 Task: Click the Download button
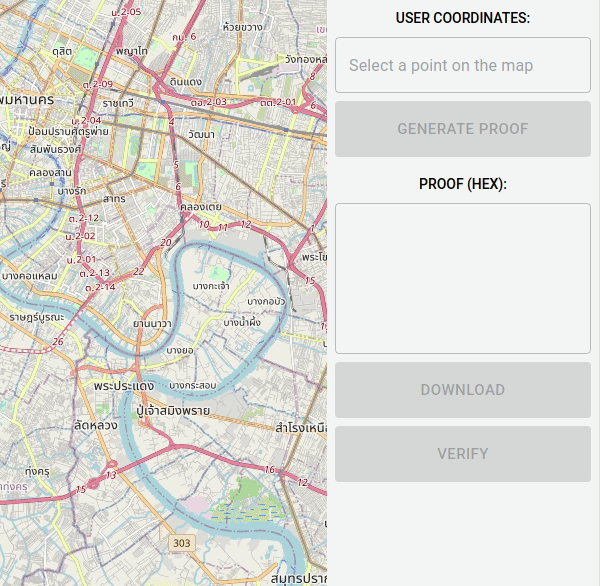click(x=463, y=390)
